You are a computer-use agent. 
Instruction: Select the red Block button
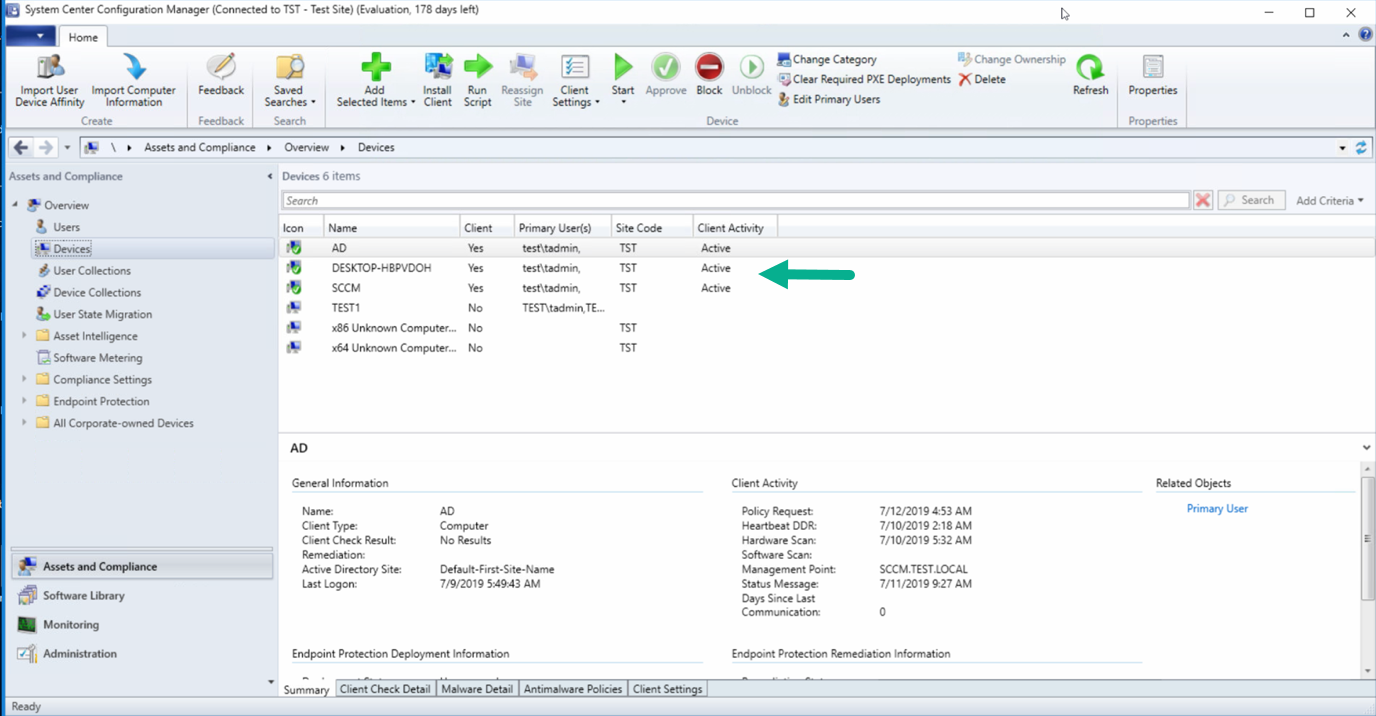point(709,77)
